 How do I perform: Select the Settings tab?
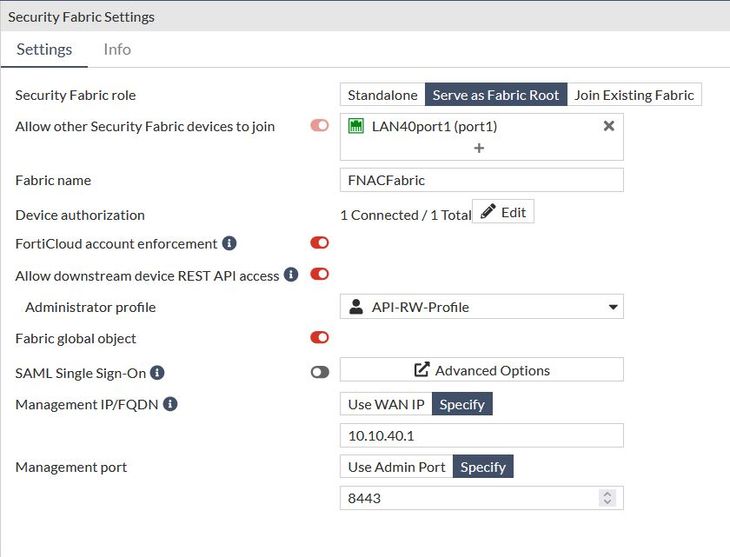point(44,49)
